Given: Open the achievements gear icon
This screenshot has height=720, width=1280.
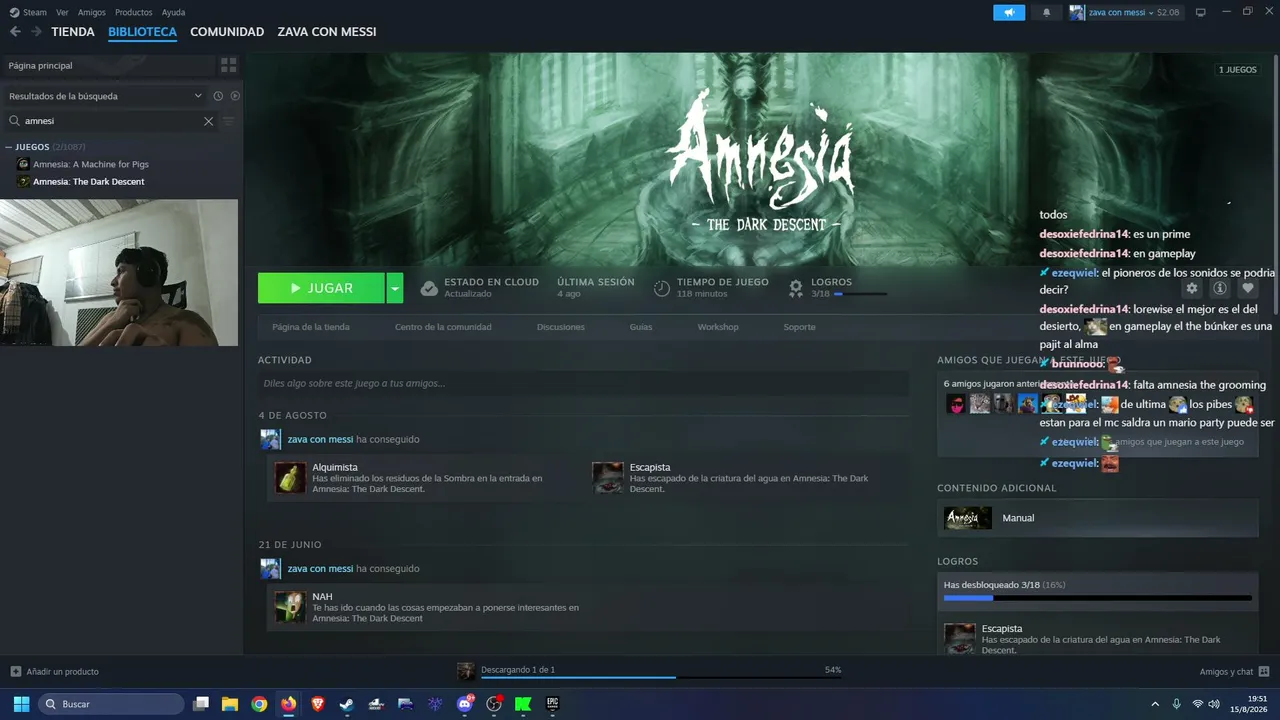Looking at the screenshot, I should pos(796,288).
